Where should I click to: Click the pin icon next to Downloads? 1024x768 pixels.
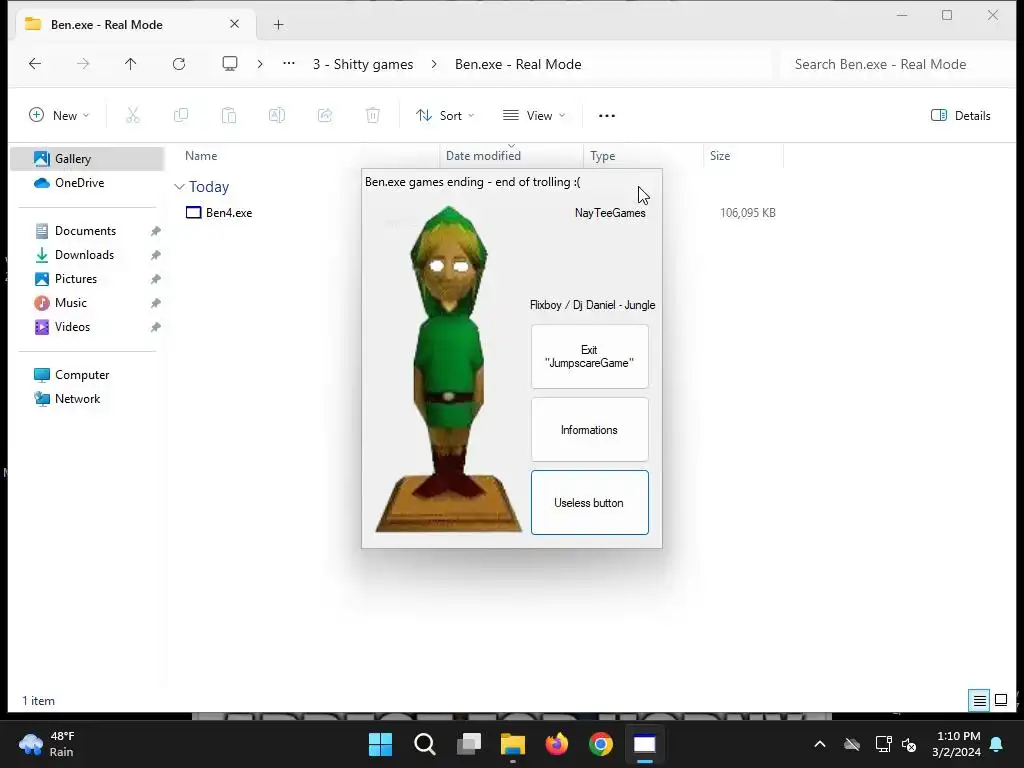click(155, 255)
